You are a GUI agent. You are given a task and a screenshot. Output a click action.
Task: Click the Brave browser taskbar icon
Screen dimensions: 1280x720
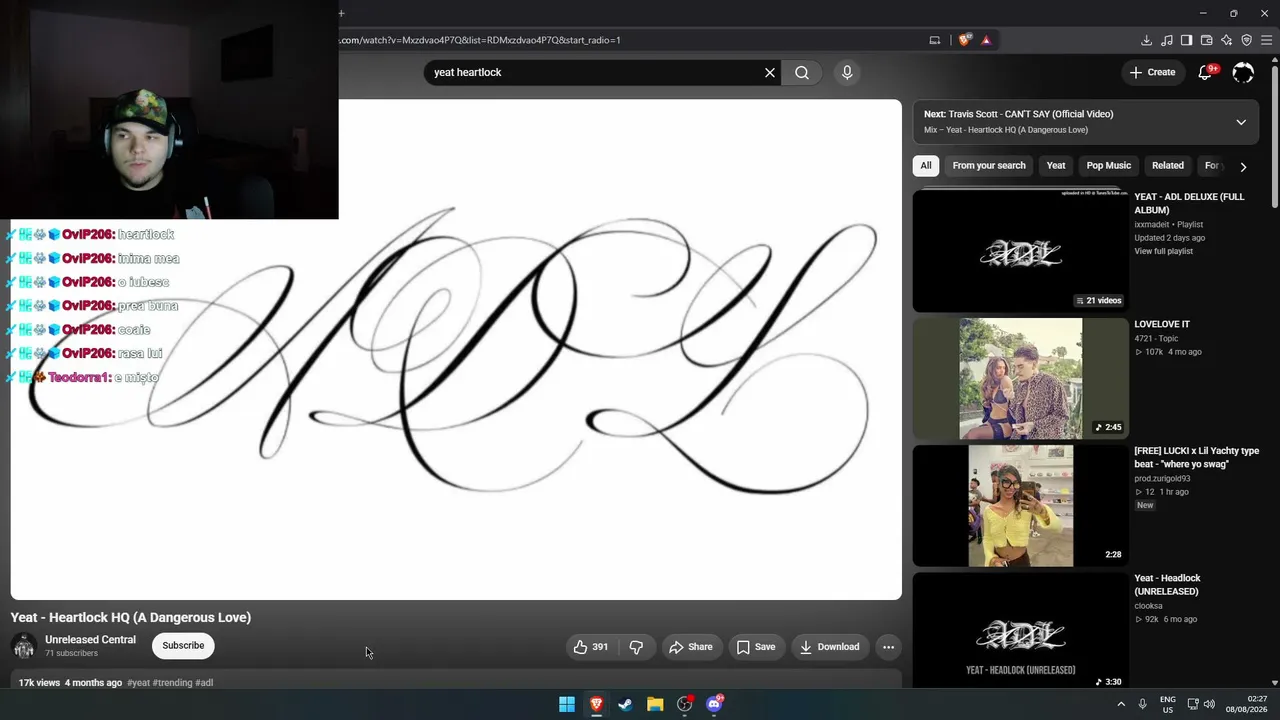pyautogui.click(x=596, y=704)
